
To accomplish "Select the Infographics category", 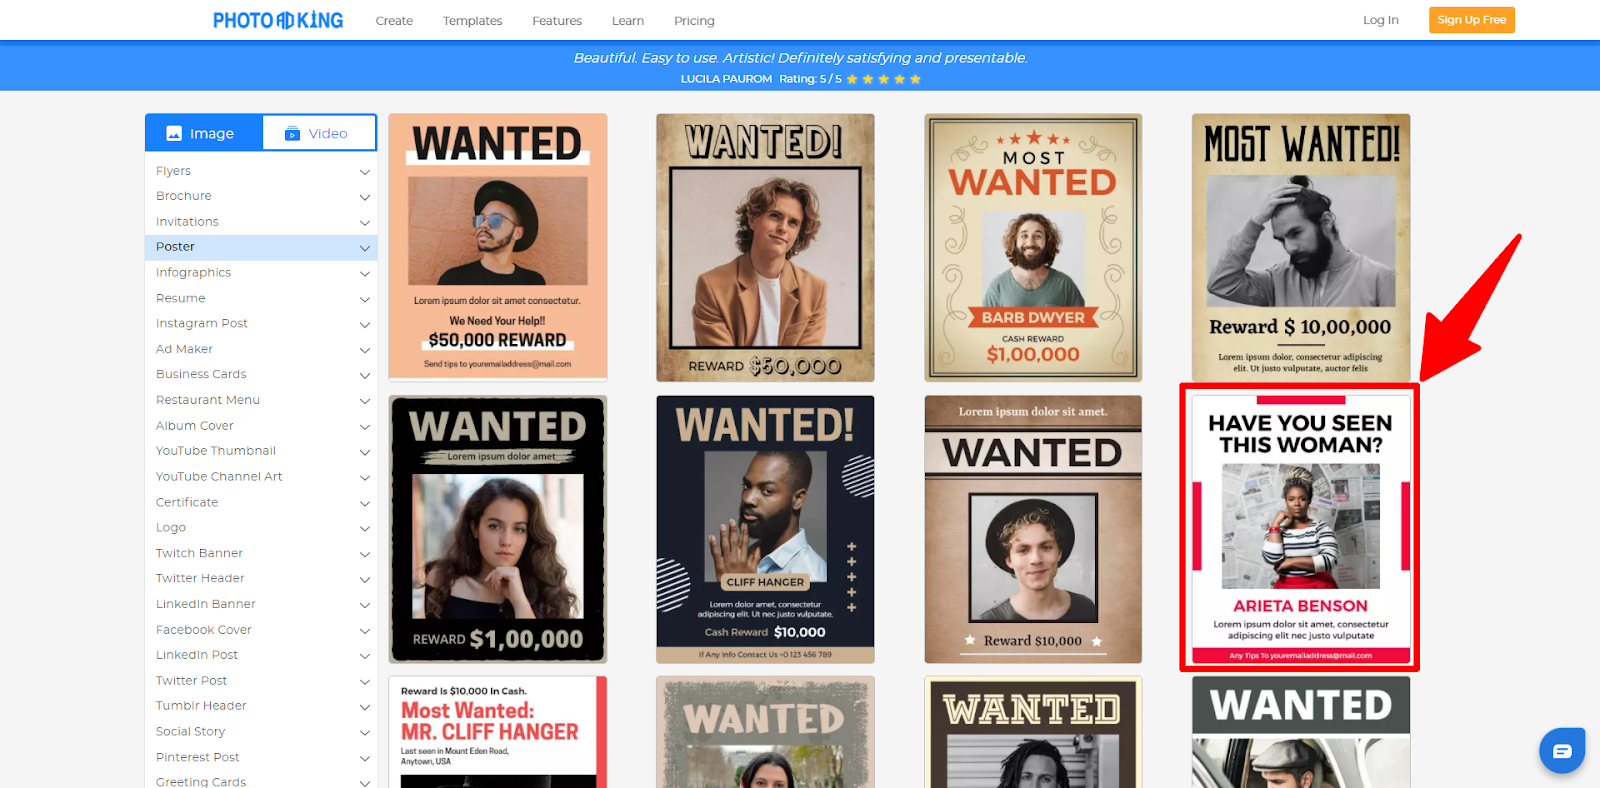I will click(193, 273).
